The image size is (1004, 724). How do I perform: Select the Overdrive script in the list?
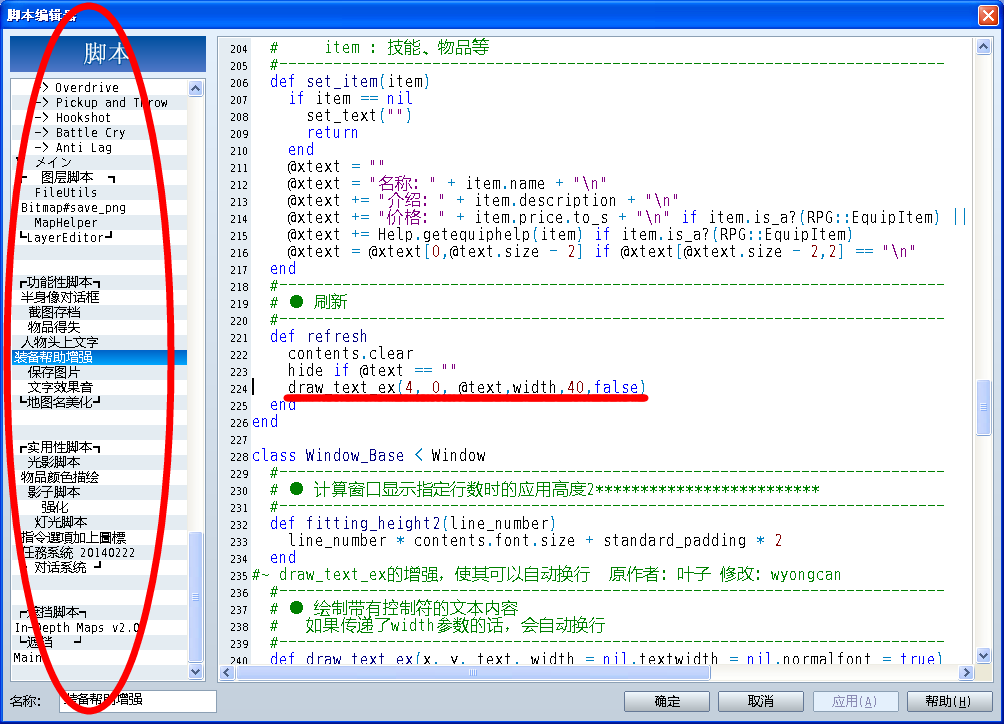[99, 88]
